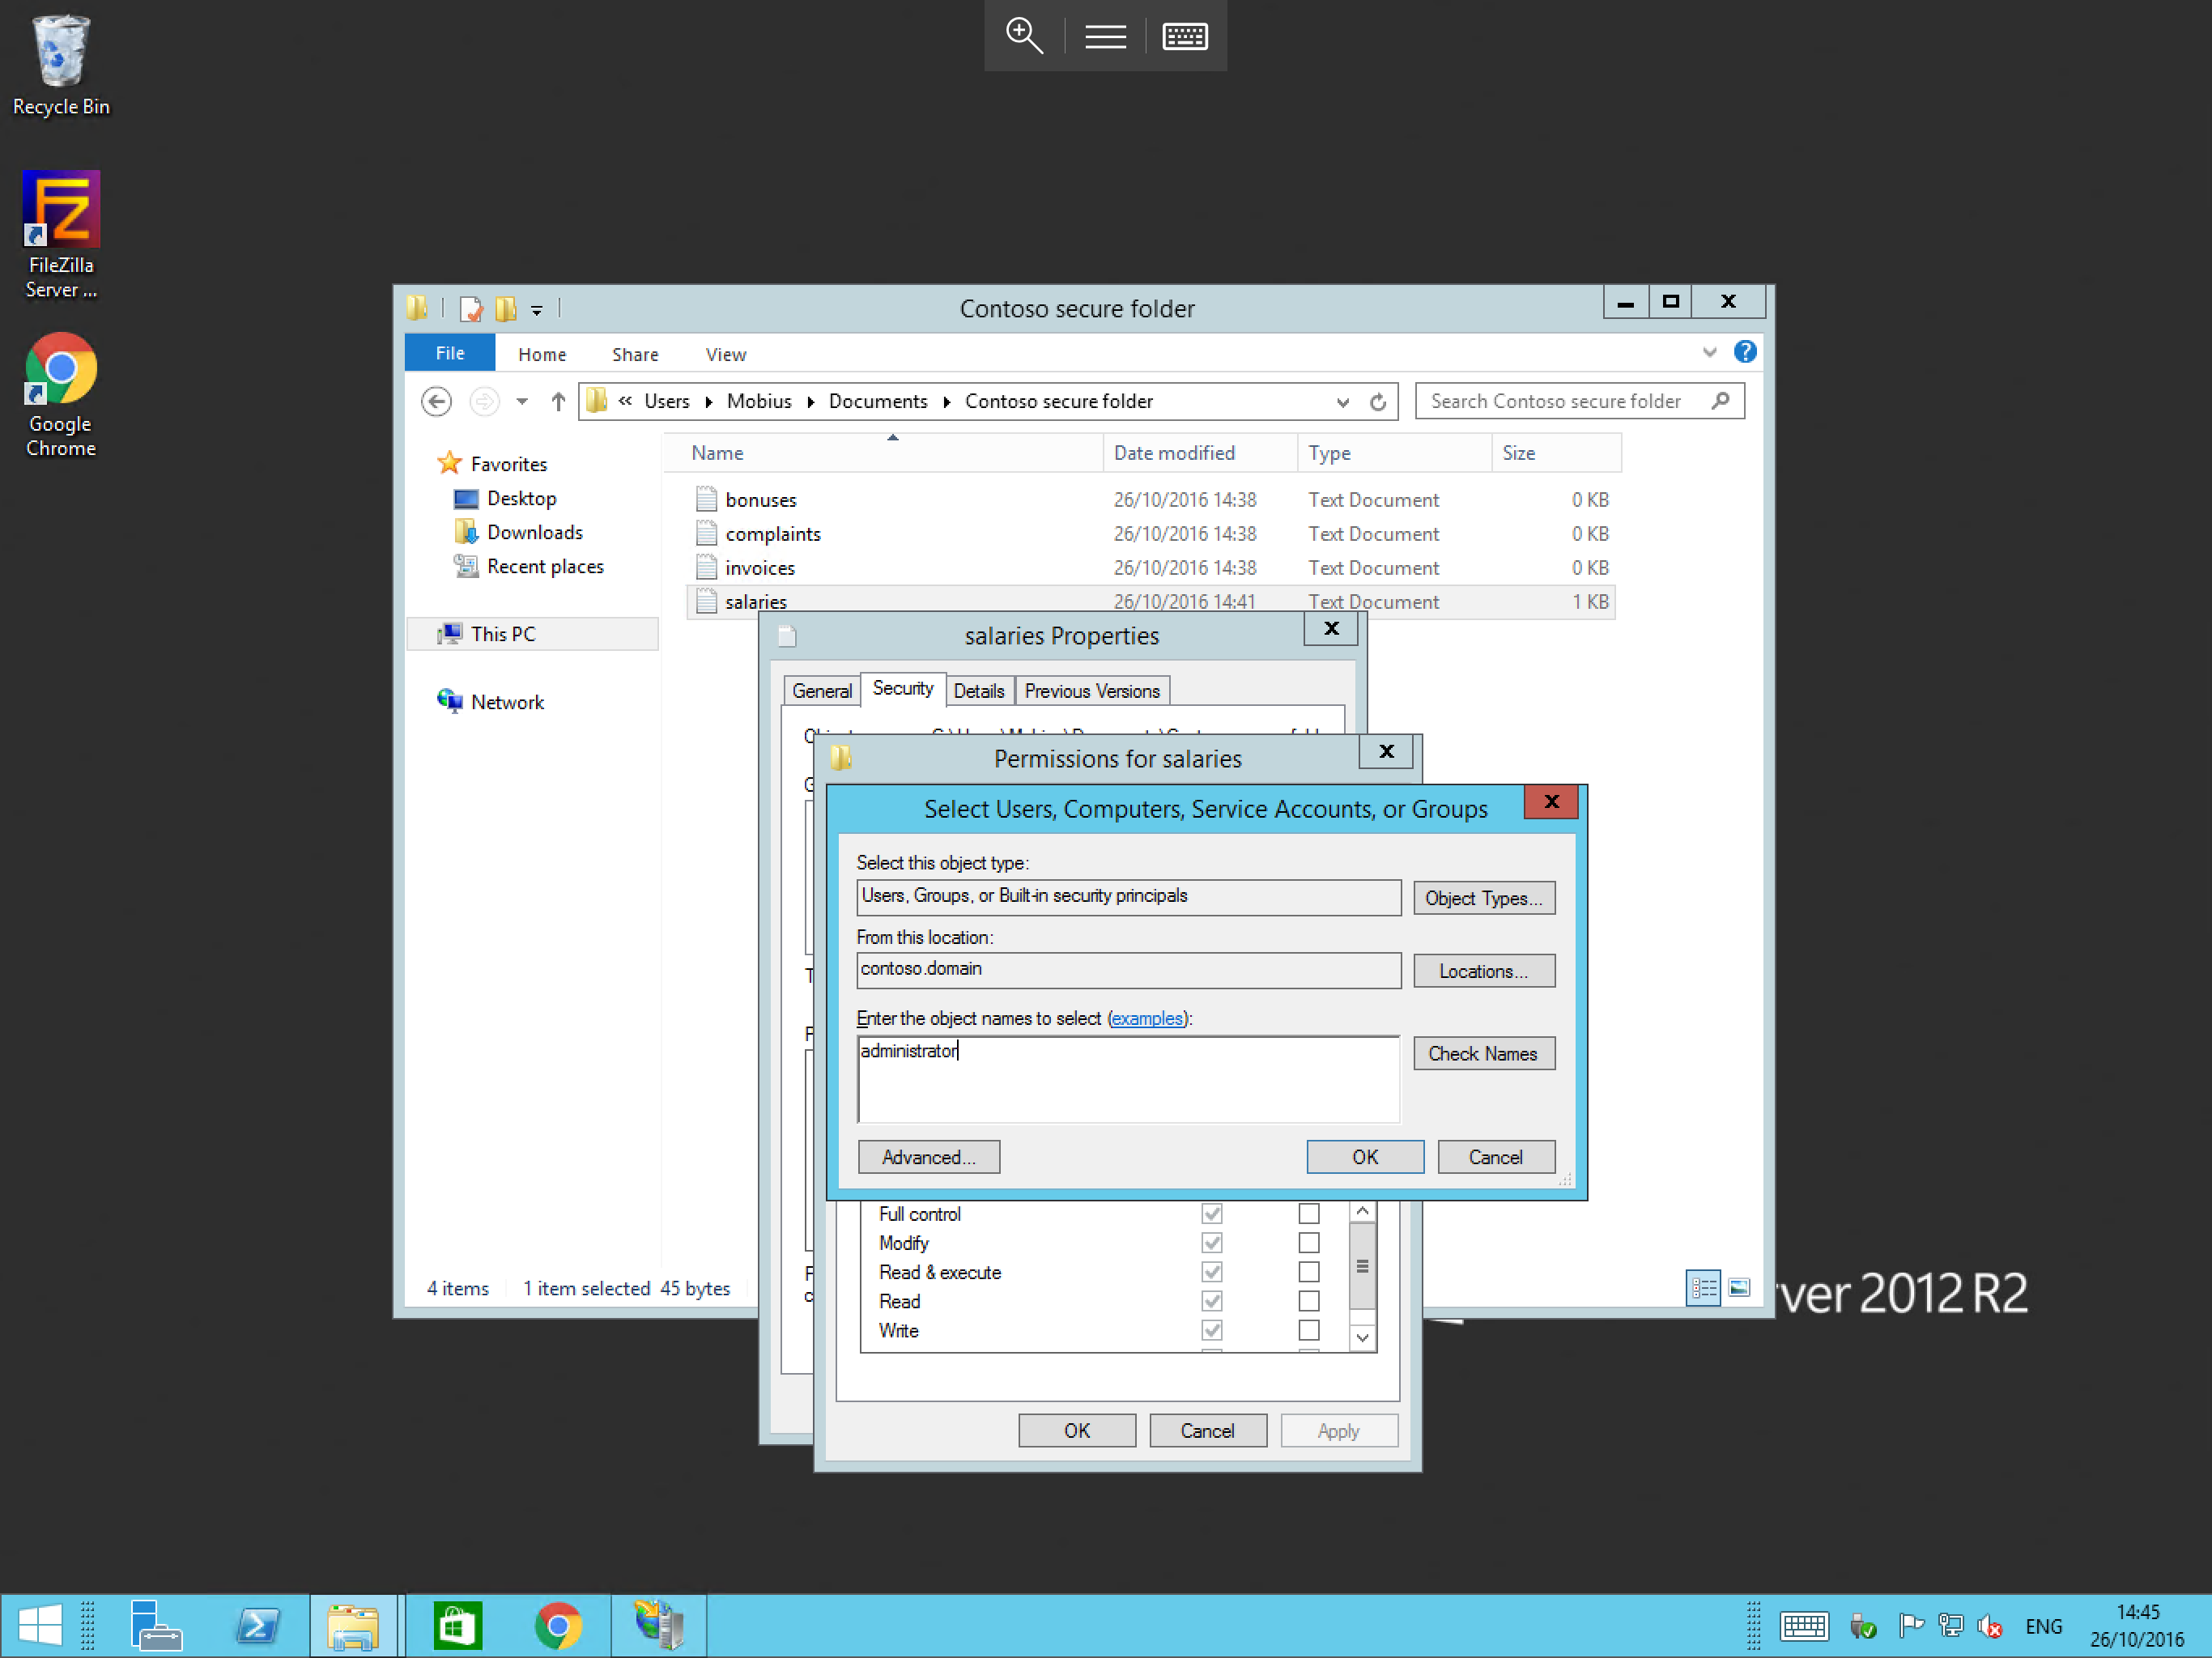Switch to large icons view layout icon
The height and width of the screenshot is (1658, 2212).
pos(1739,1288)
